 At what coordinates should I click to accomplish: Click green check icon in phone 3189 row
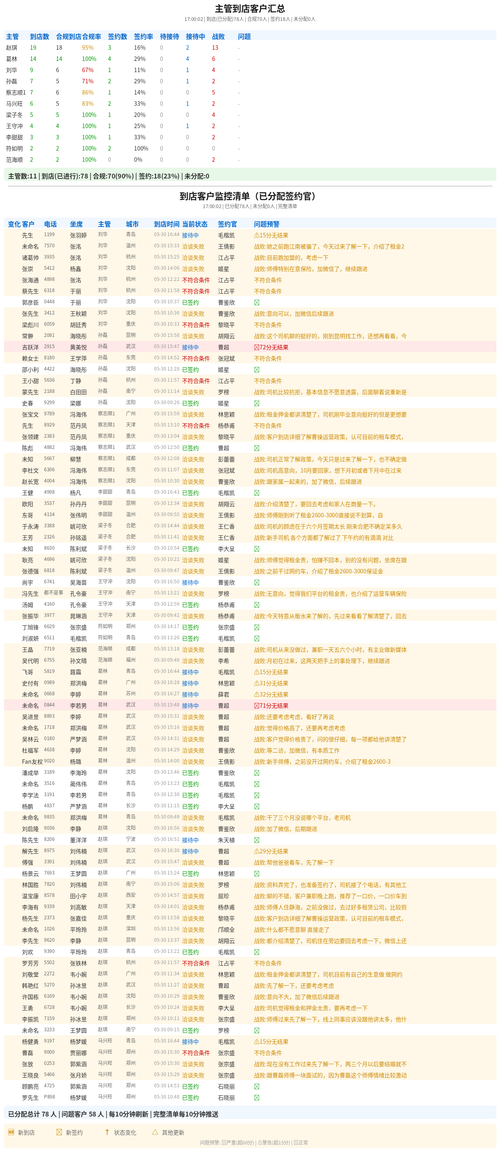click(257, 773)
